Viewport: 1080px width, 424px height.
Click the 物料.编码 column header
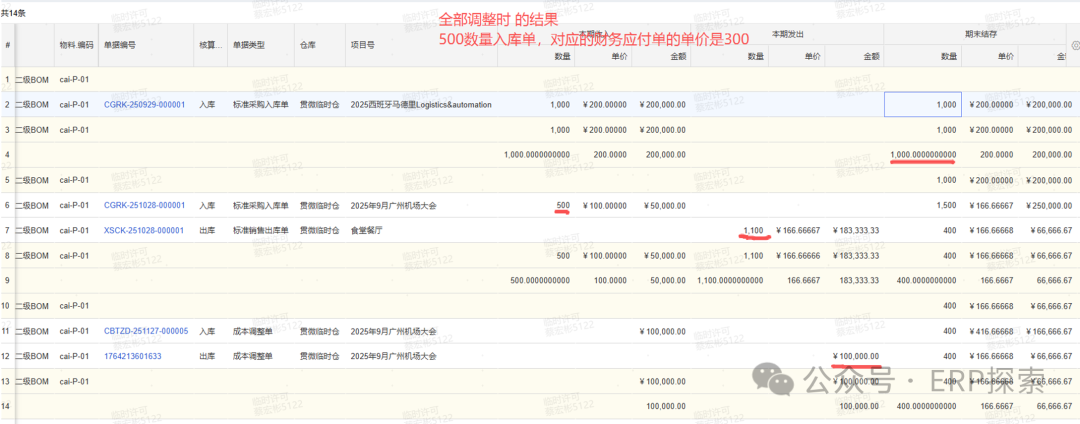[x=76, y=45]
